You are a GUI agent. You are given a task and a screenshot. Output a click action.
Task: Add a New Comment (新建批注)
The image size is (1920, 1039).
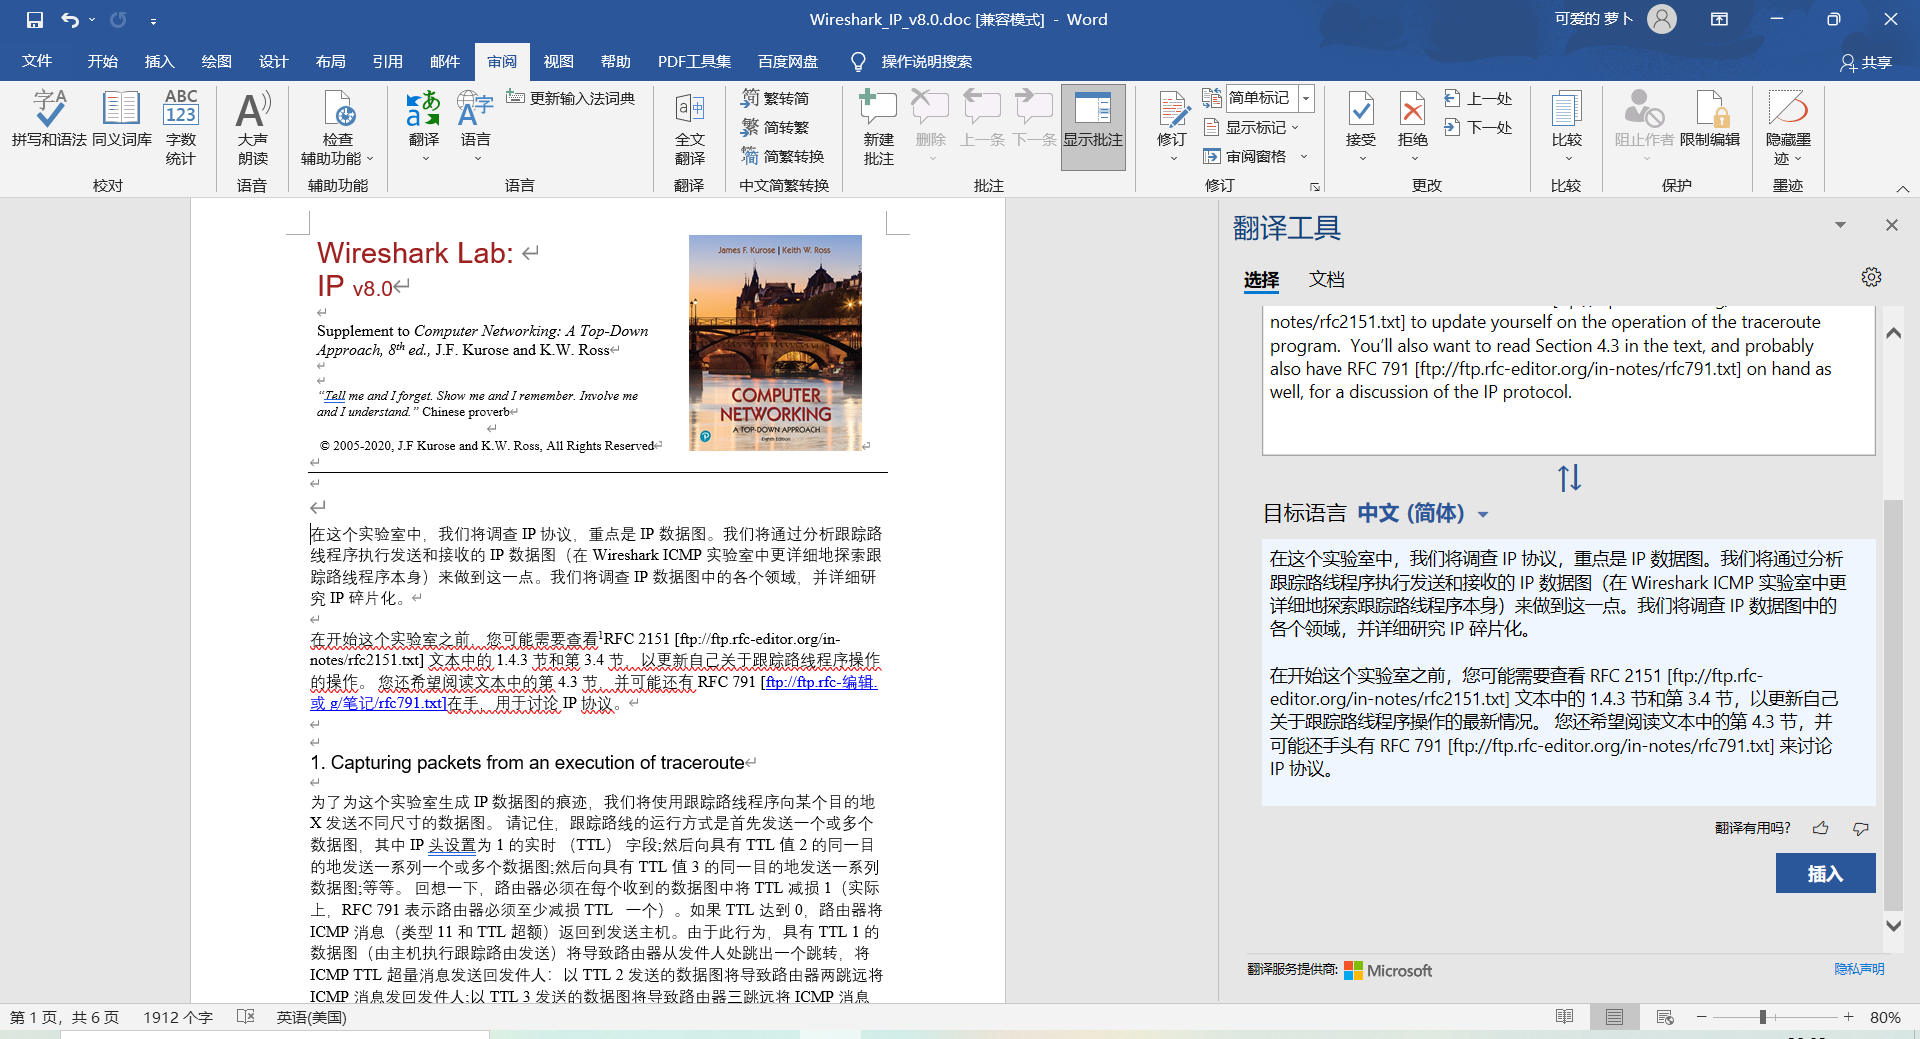(x=878, y=127)
